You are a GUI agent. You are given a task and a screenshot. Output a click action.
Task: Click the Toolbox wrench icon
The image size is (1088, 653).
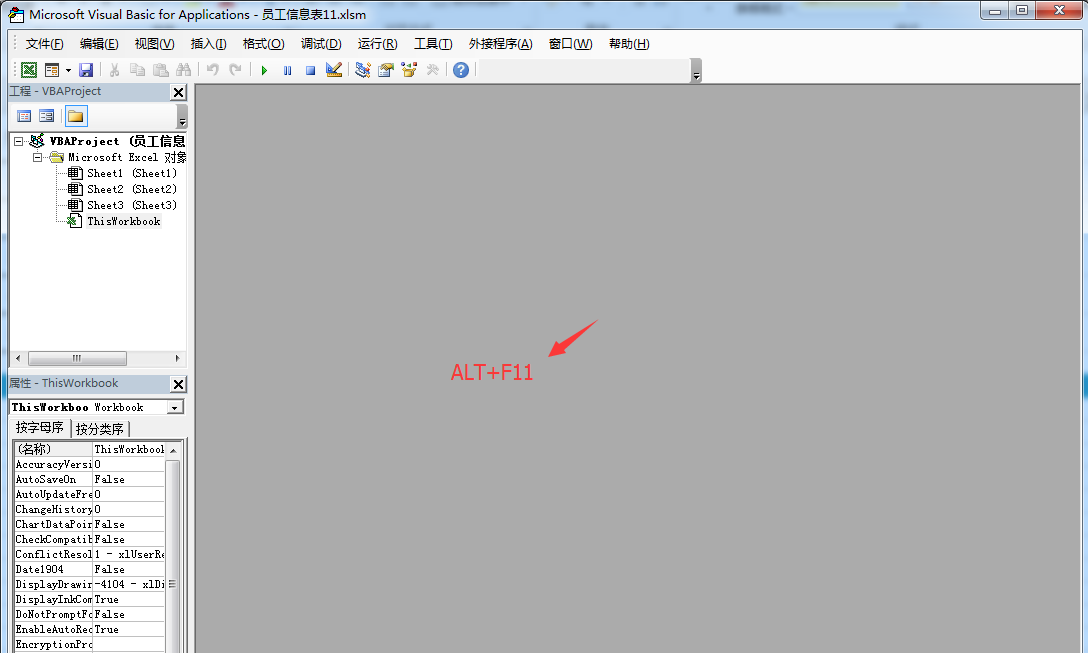tap(432, 70)
